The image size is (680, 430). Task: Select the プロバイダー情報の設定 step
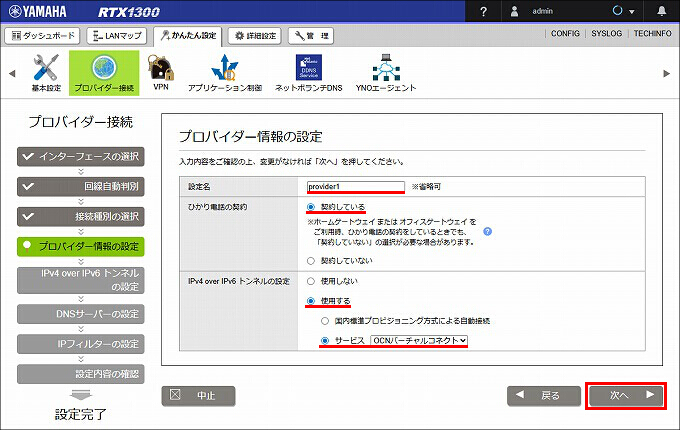[81, 246]
